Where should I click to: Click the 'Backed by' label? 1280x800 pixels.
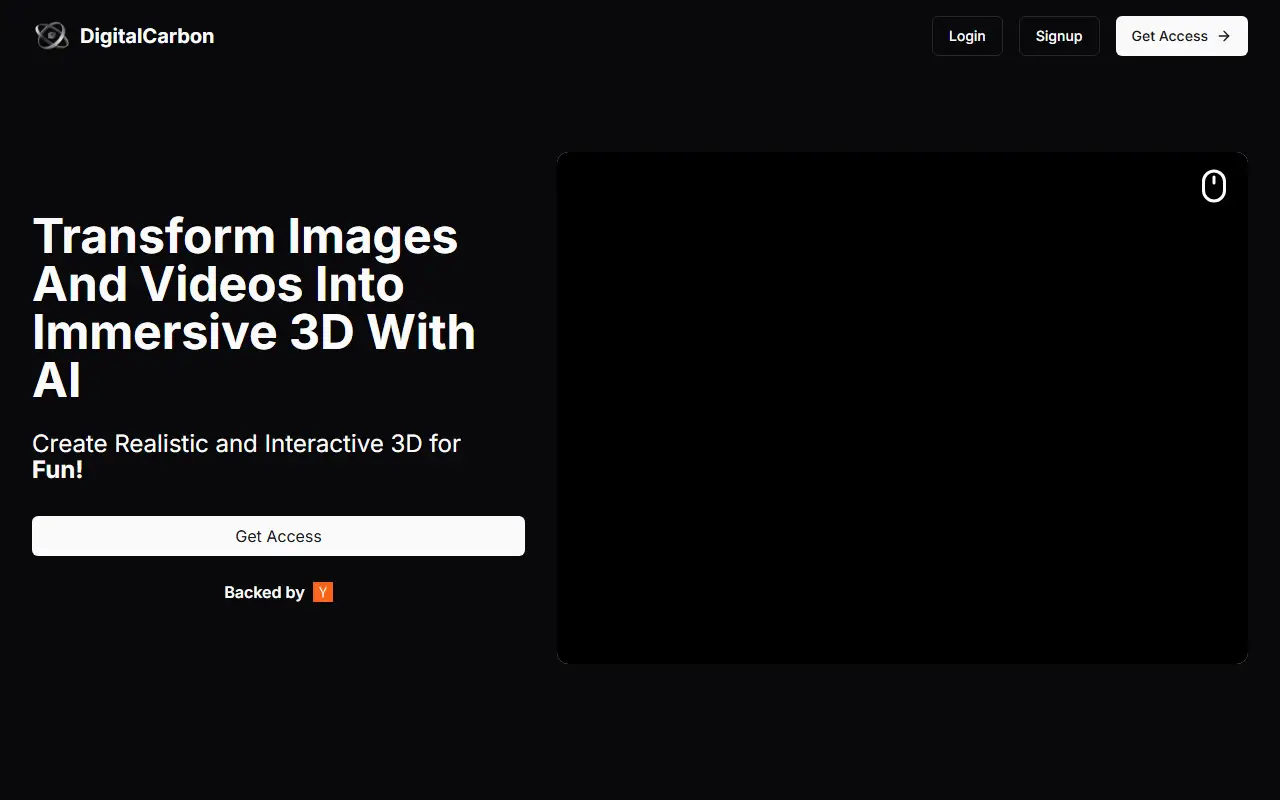click(x=264, y=592)
